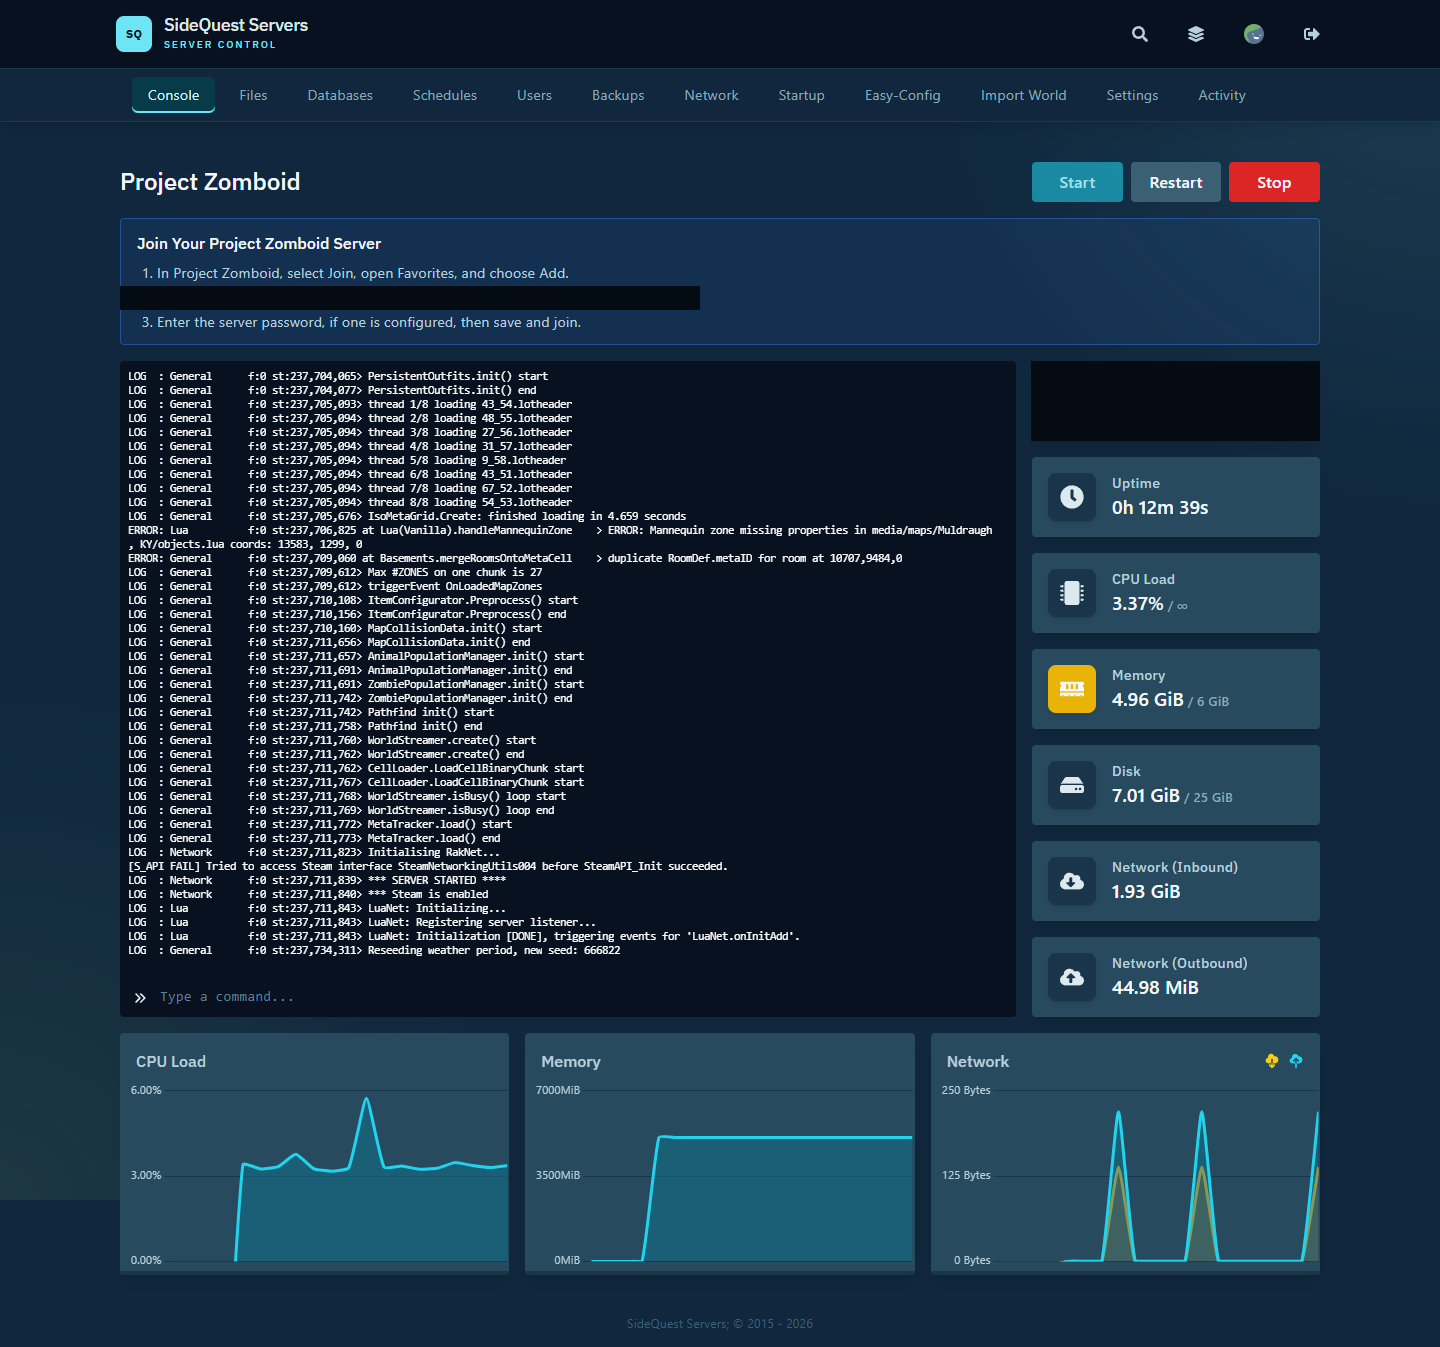Open the Backups tab

[x=618, y=95]
